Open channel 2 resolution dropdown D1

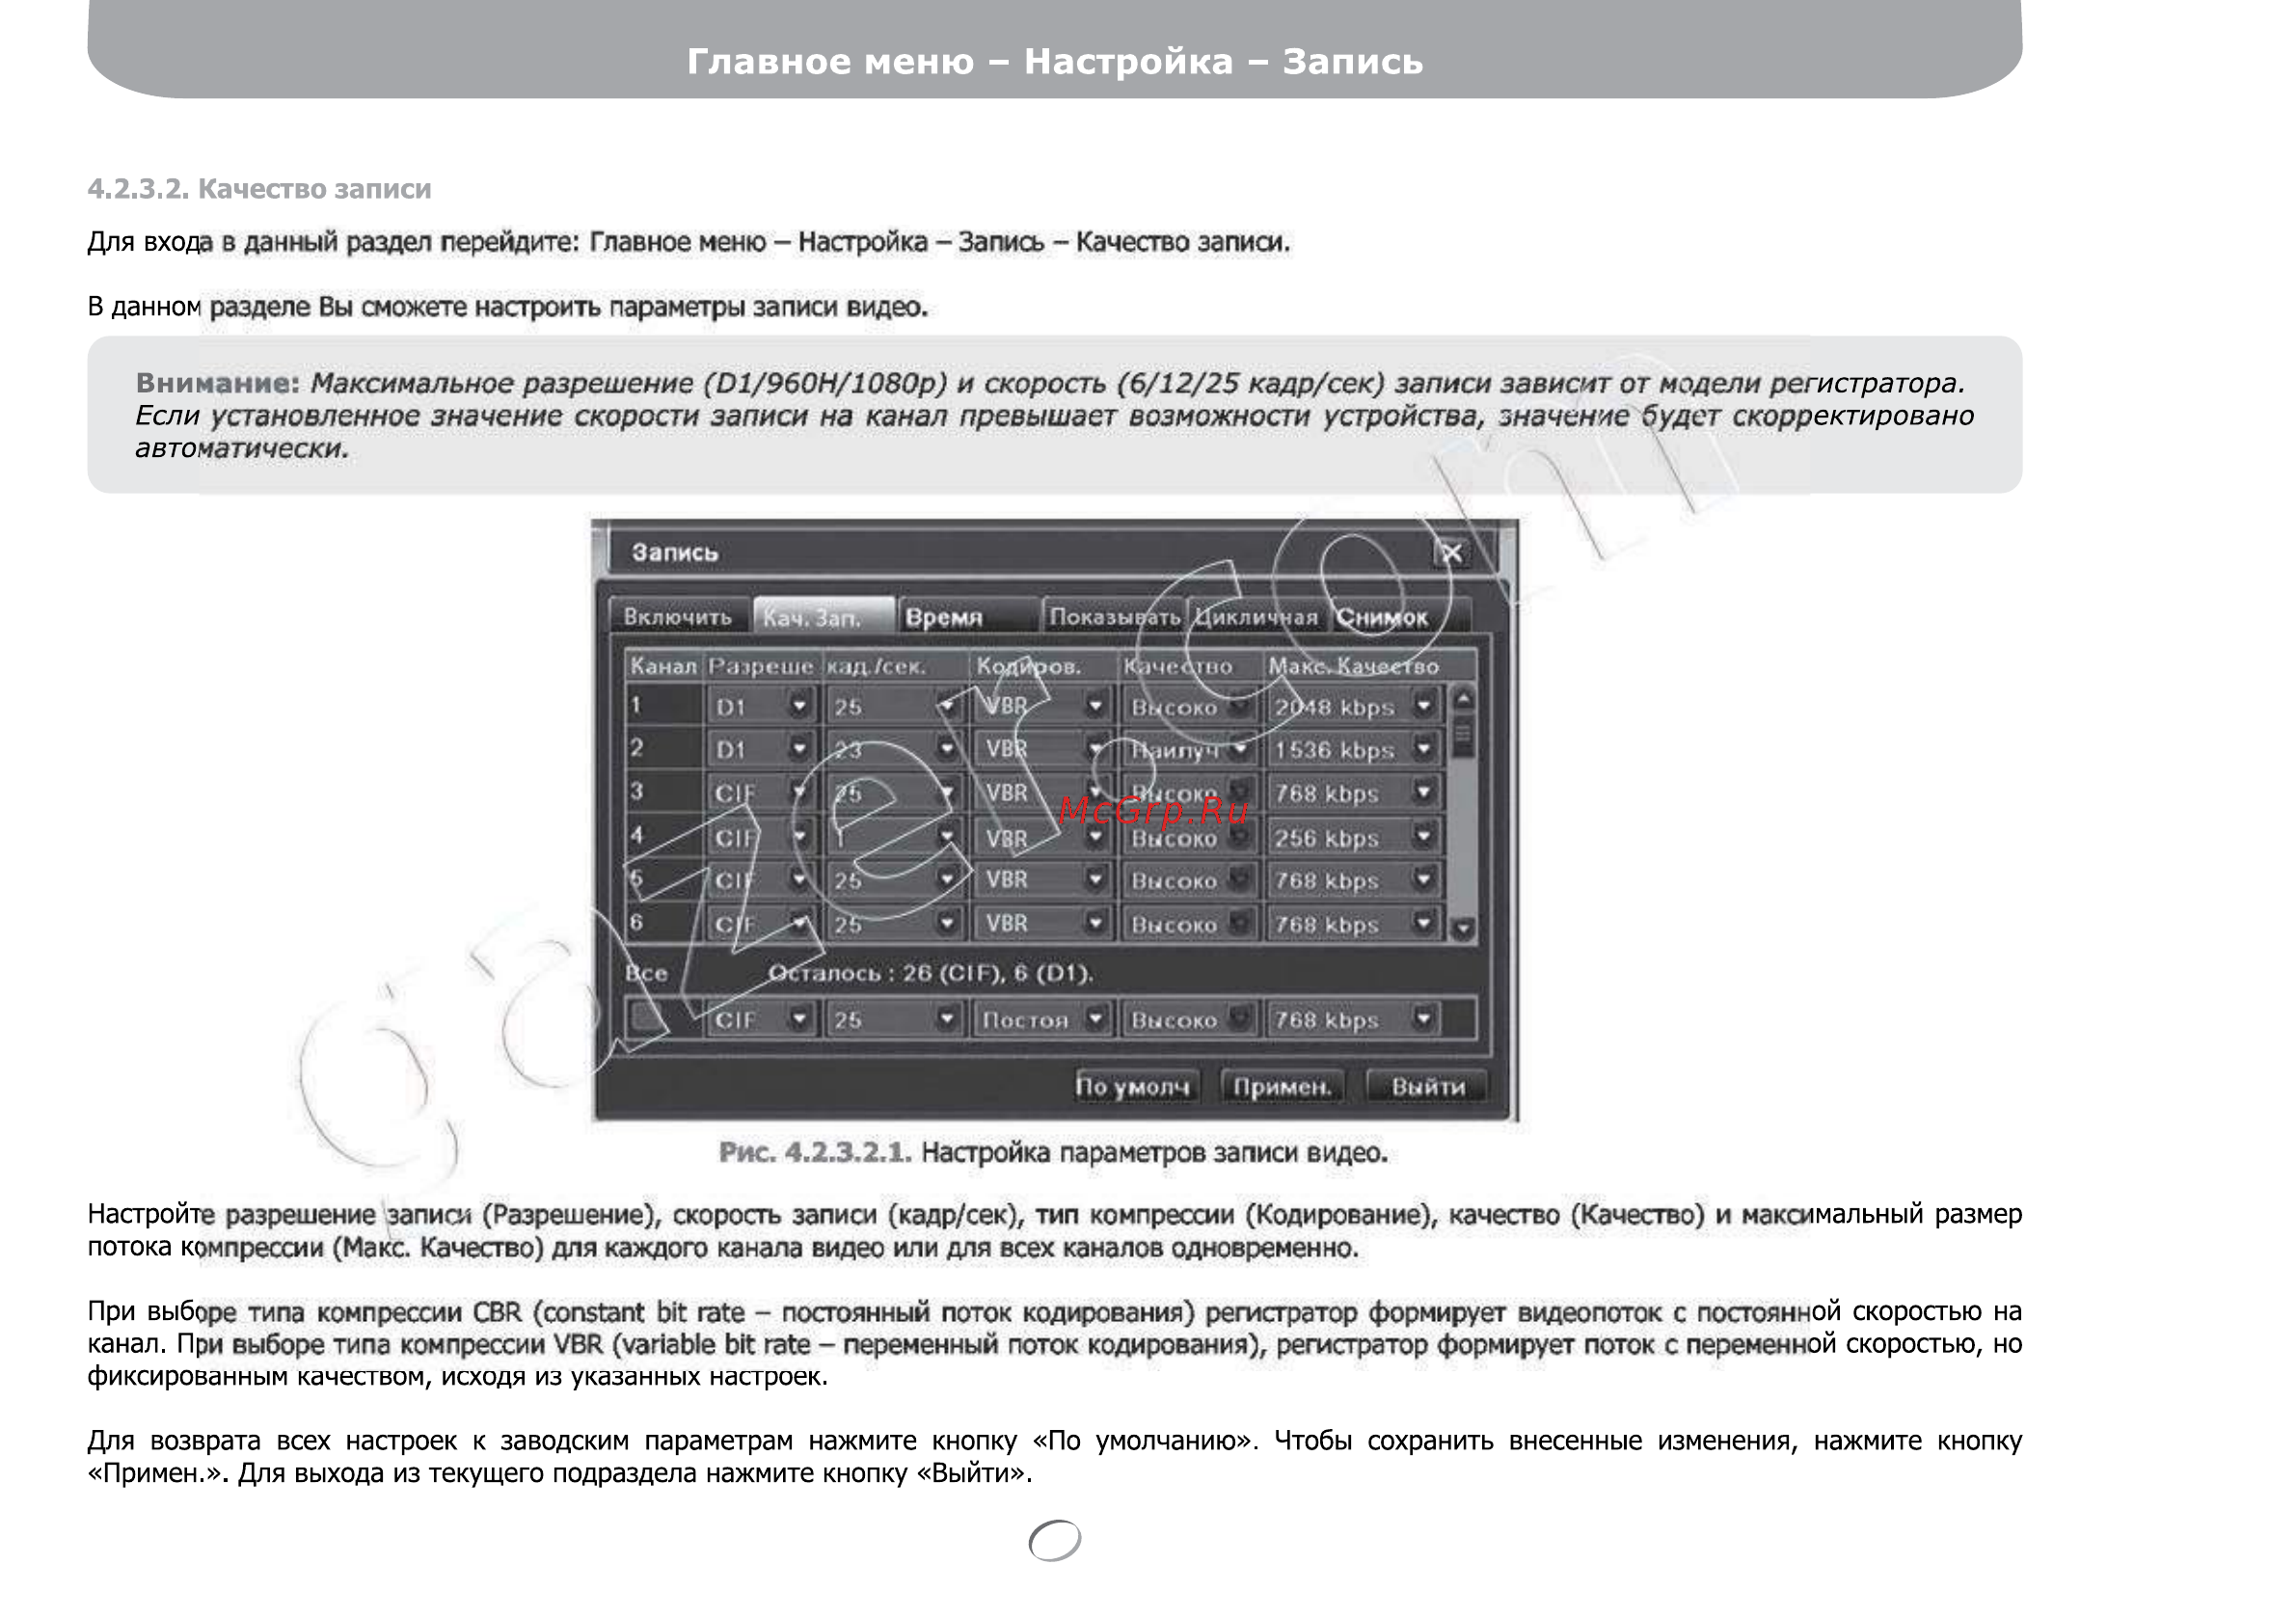point(761,749)
